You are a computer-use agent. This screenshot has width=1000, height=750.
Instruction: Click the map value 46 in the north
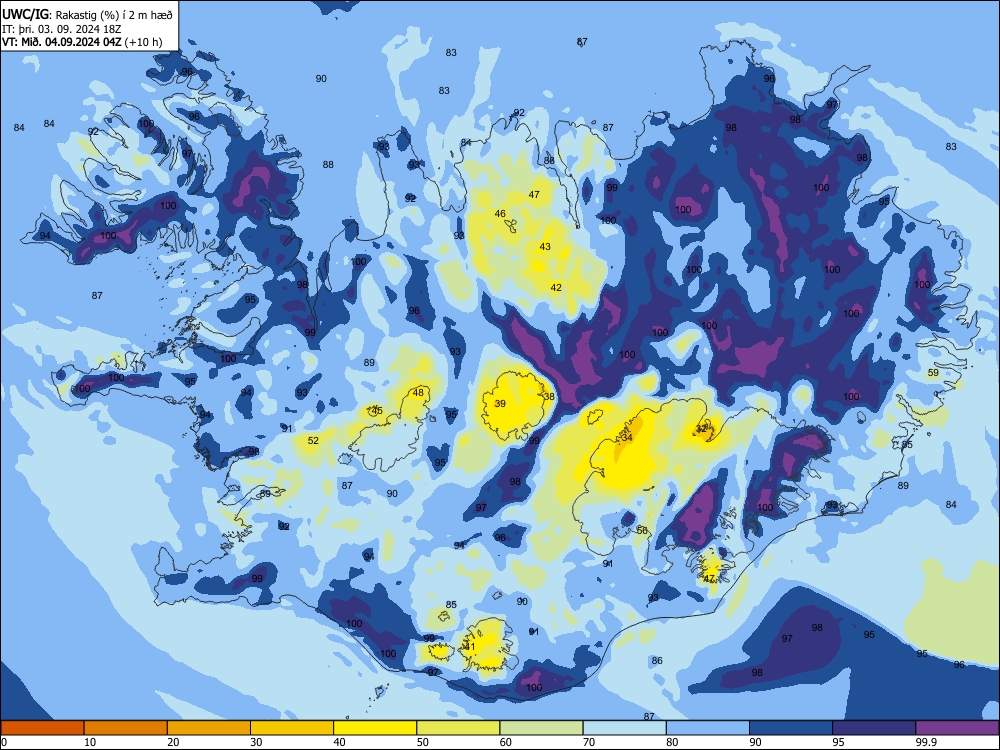click(x=500, y=214)
